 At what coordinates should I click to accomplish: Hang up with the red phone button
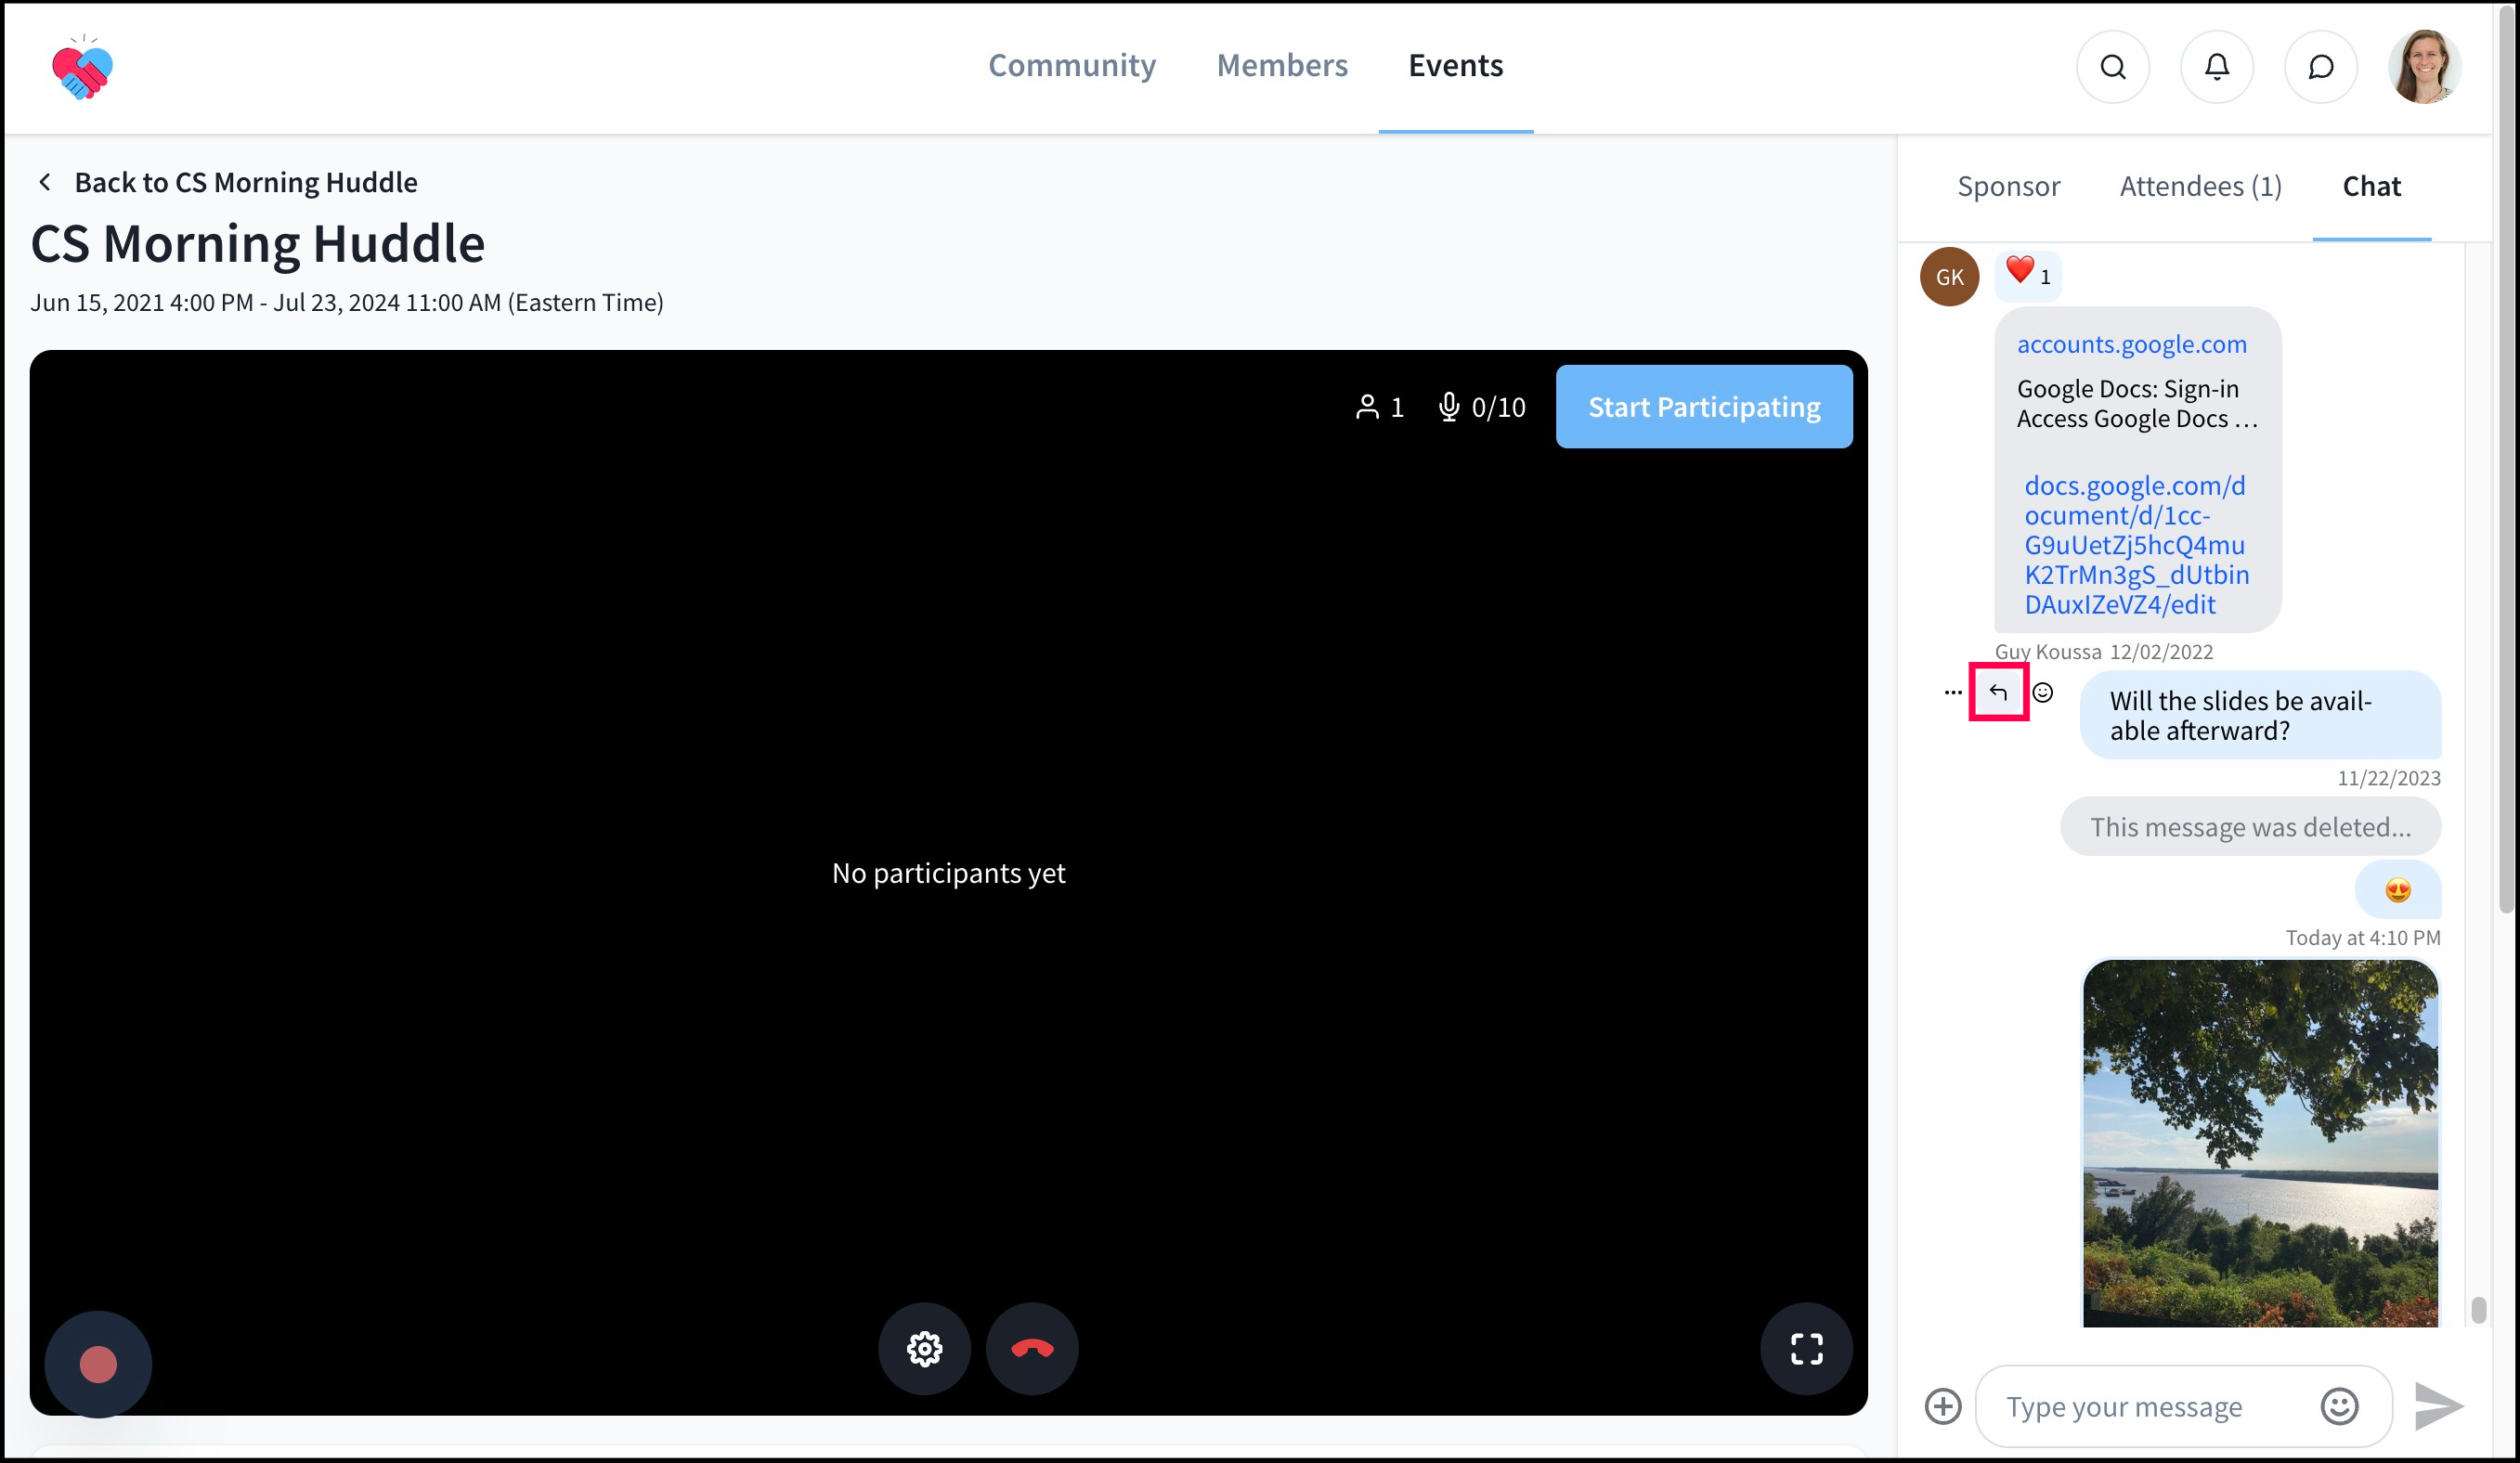(x=1031, y=1348)
